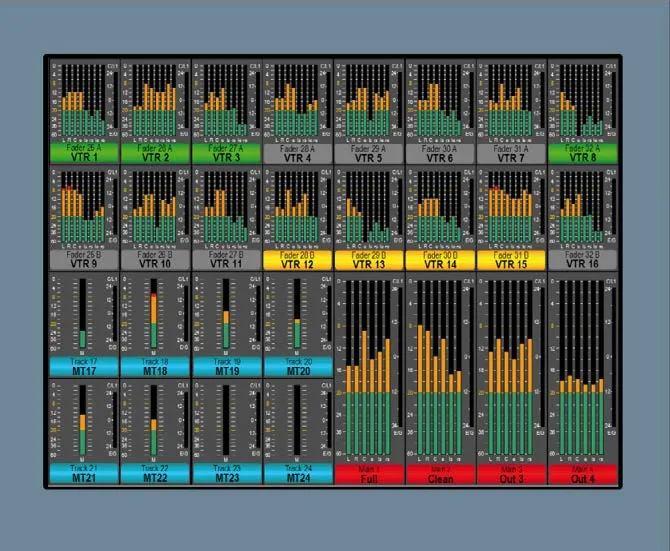
Task: Select the yellow VTR 15 label strip
Action: [511, 260]
